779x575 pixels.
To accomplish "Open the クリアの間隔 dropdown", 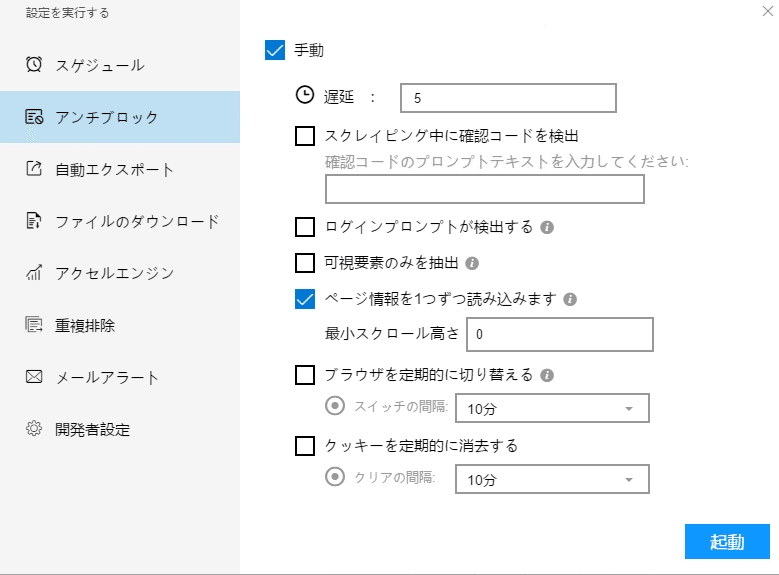I will [551, 480].
